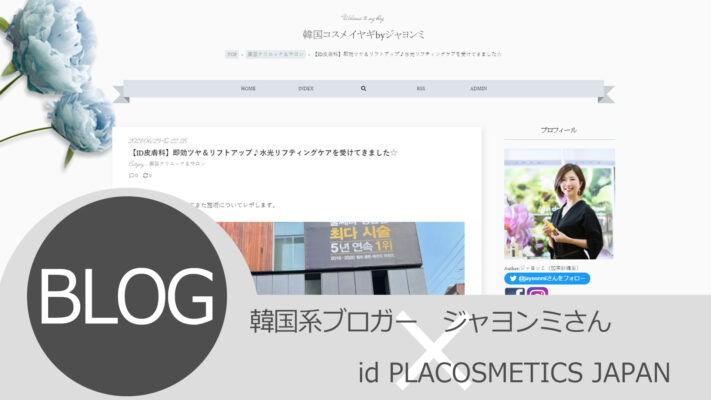Click the "Welcome to my blog" script text
The image size is (711, 400).
coord(363,18)
